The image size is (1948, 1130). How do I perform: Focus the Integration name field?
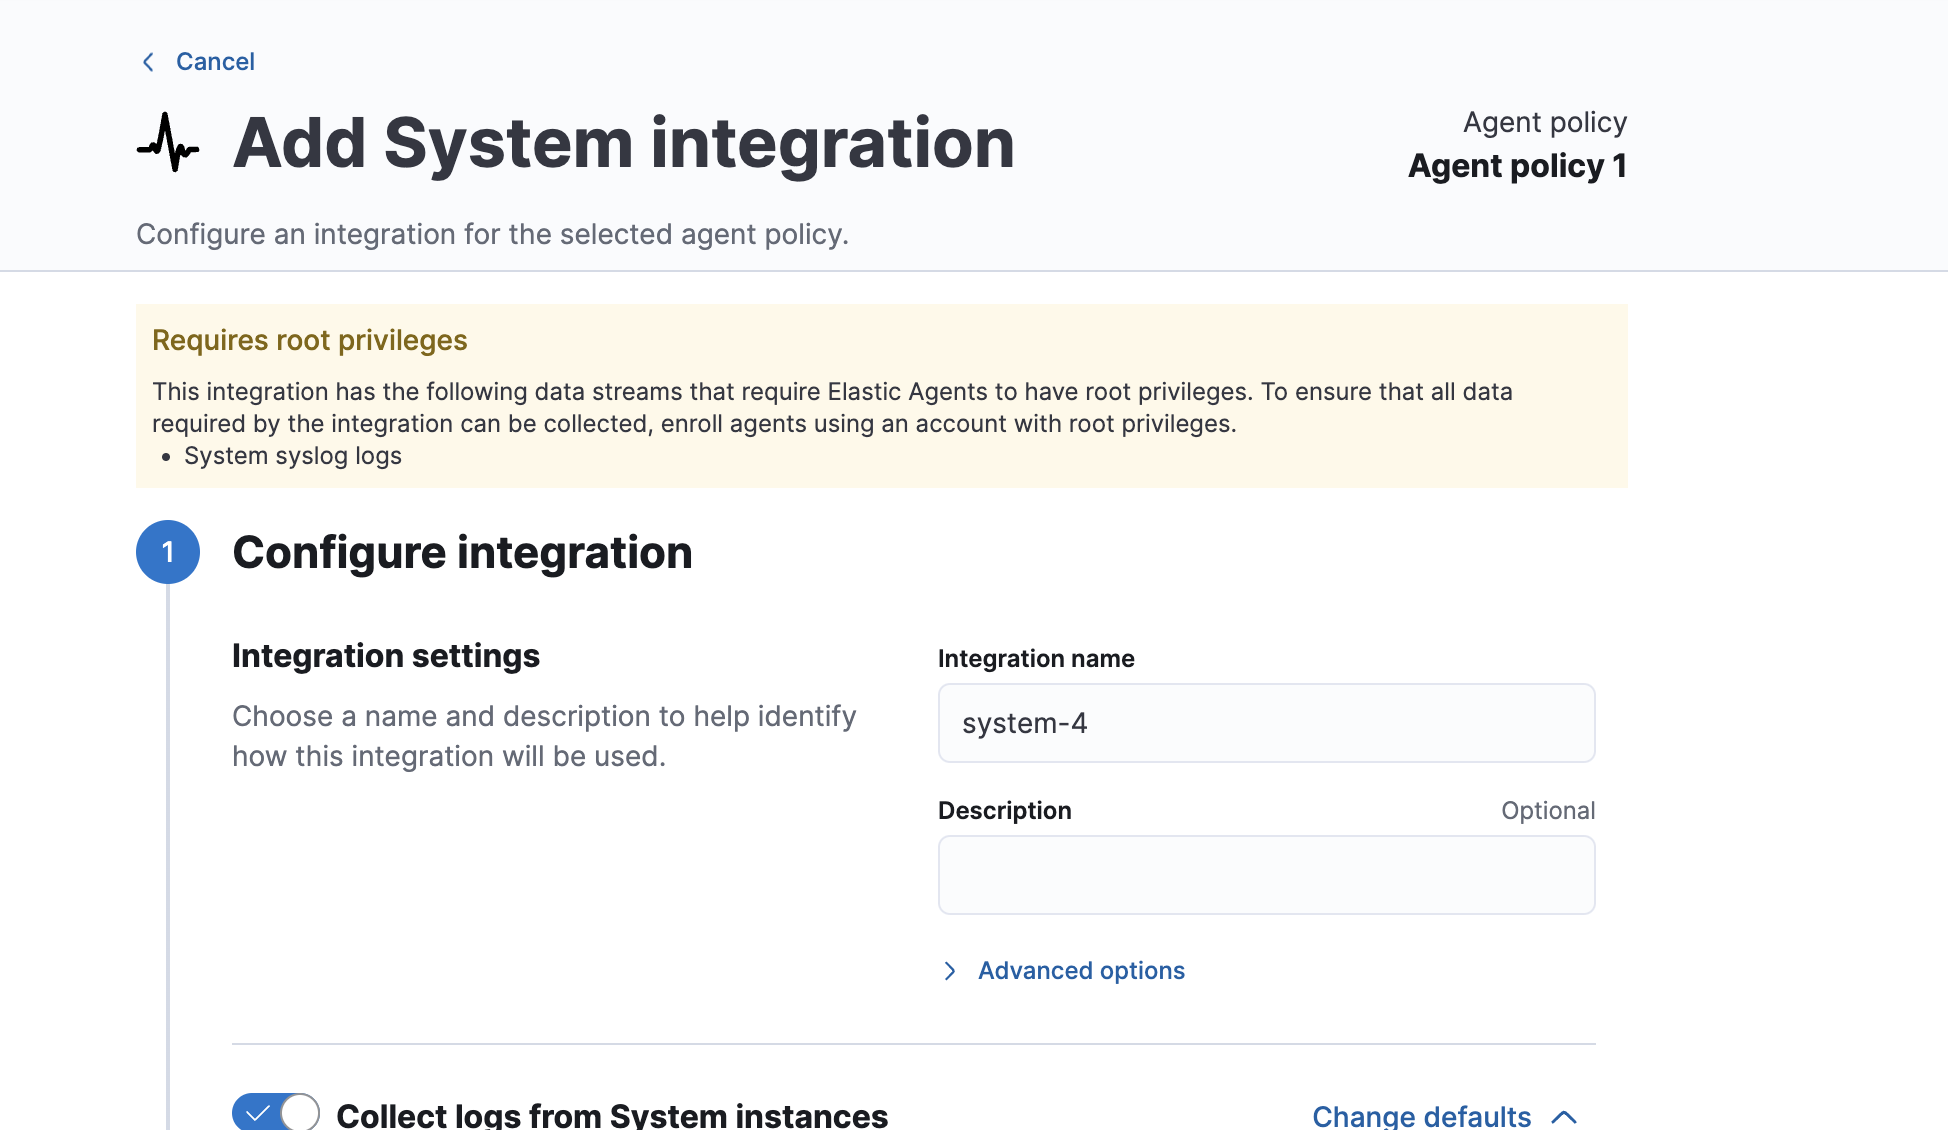coord(1266,723)
